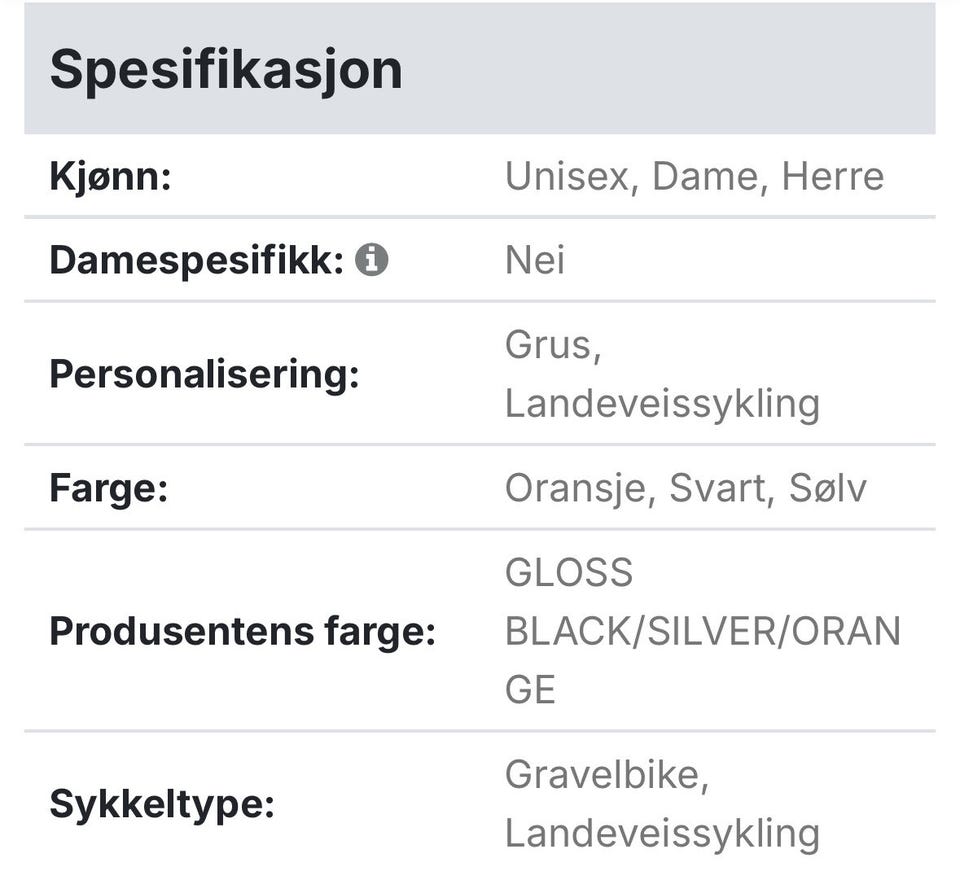960x871 pixels.
Task: Click the Farge label
Action: tap(108, 489)
